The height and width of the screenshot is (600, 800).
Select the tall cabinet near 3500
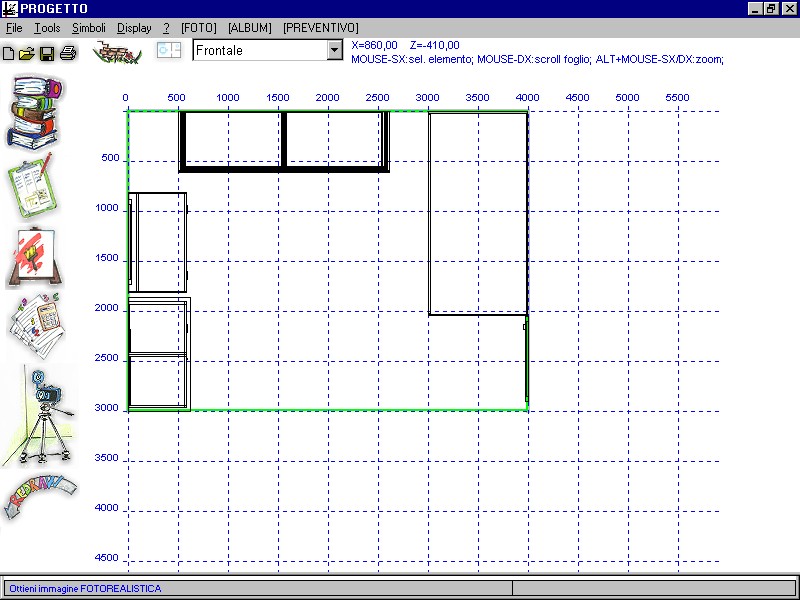pos(478,213)
